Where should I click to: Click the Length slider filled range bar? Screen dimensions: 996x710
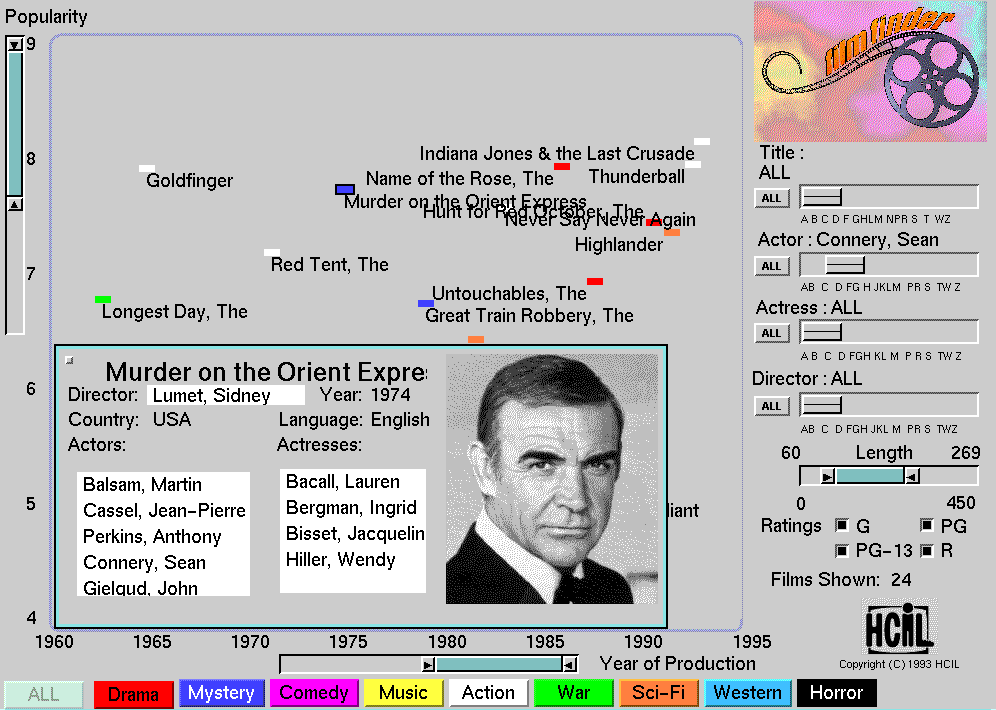pos(870,476)
